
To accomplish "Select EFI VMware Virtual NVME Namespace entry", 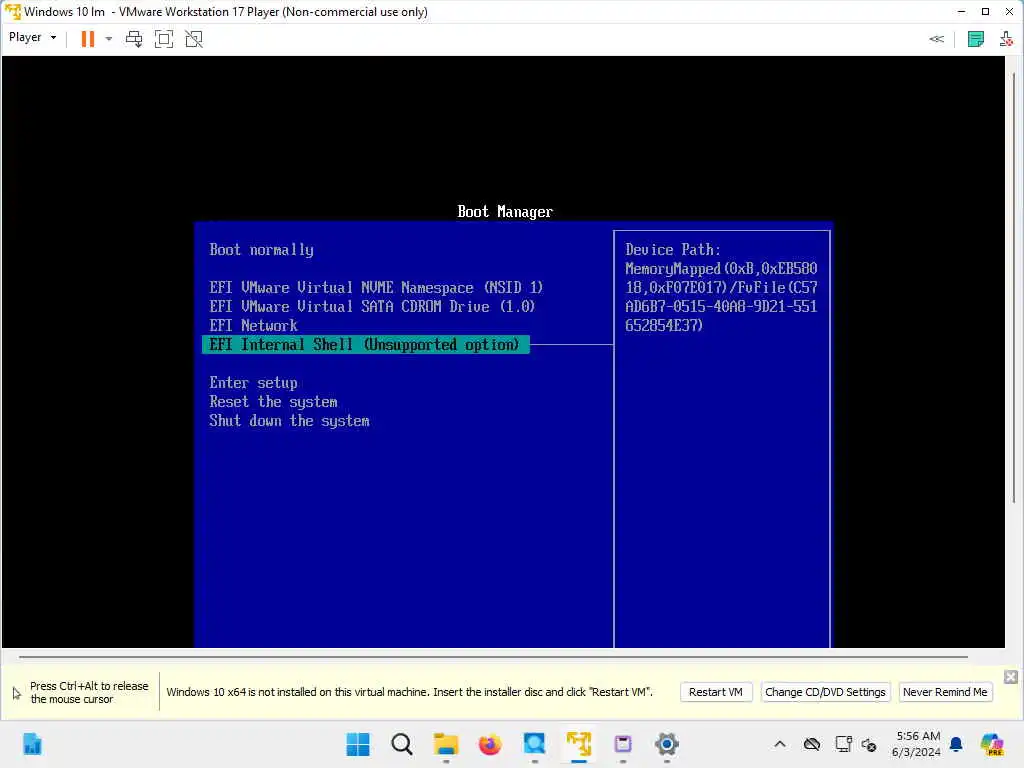I will (x=376, y=288).
